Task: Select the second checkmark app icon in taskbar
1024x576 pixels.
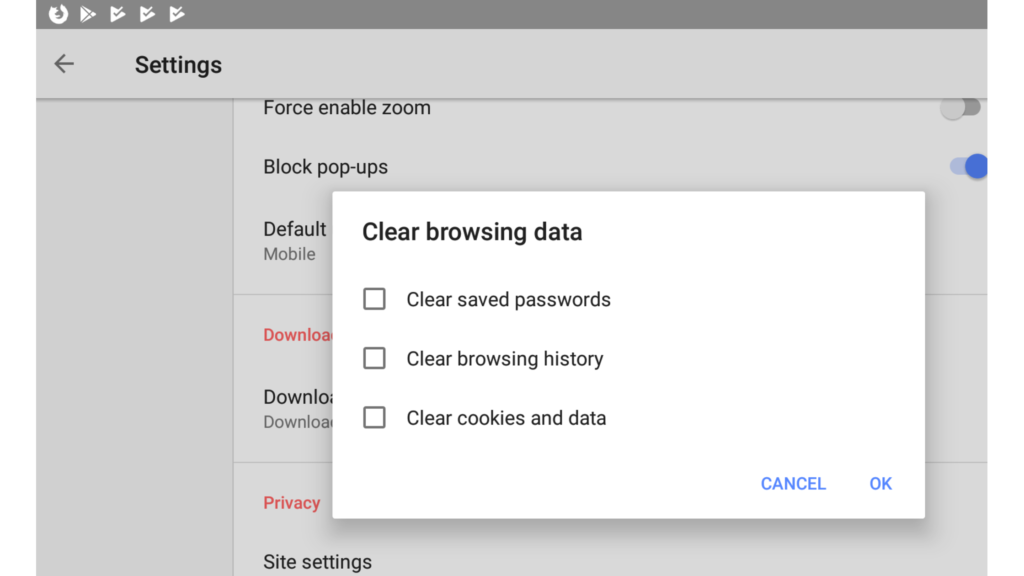Action: point(146,14)
